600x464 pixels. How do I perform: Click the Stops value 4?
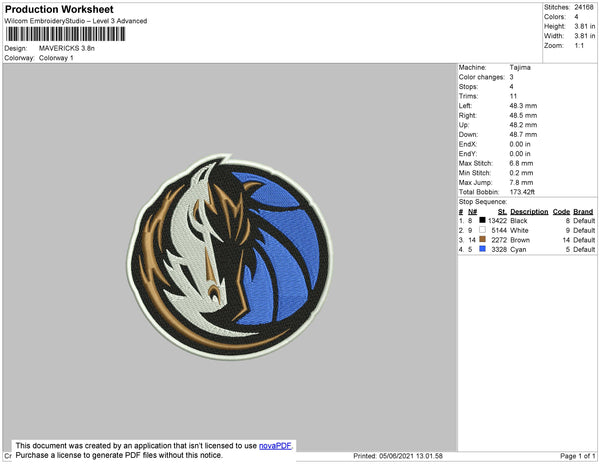pos(512,86)
